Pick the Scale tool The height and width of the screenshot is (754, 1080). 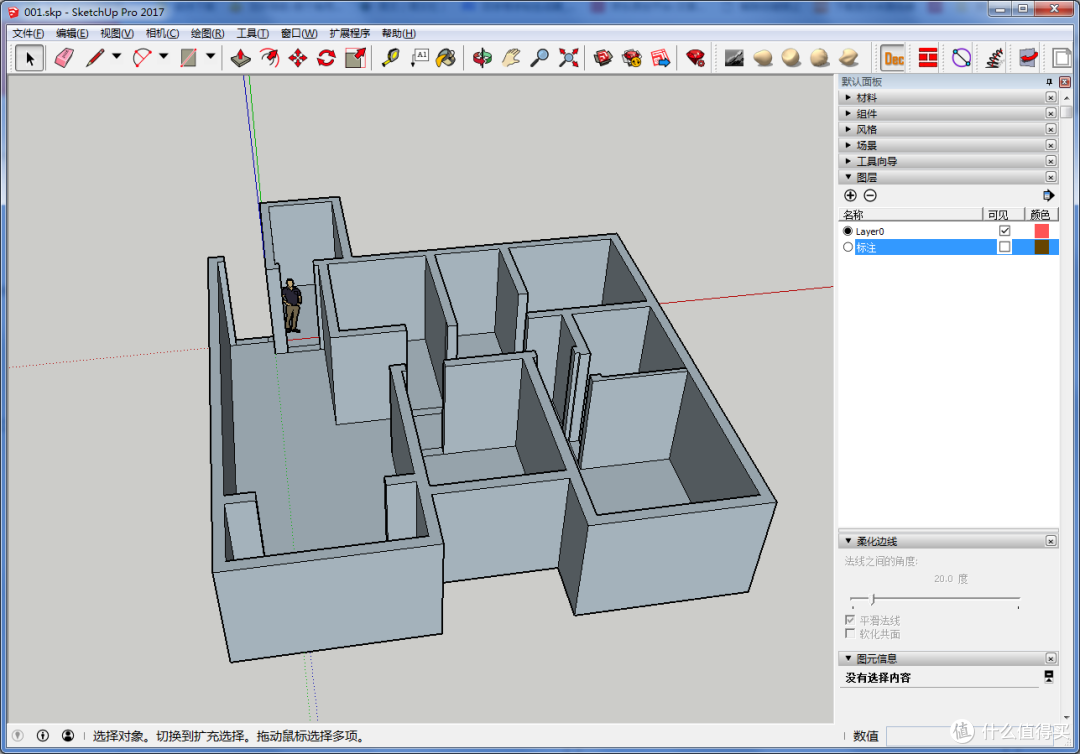click(x=355, y=58)
